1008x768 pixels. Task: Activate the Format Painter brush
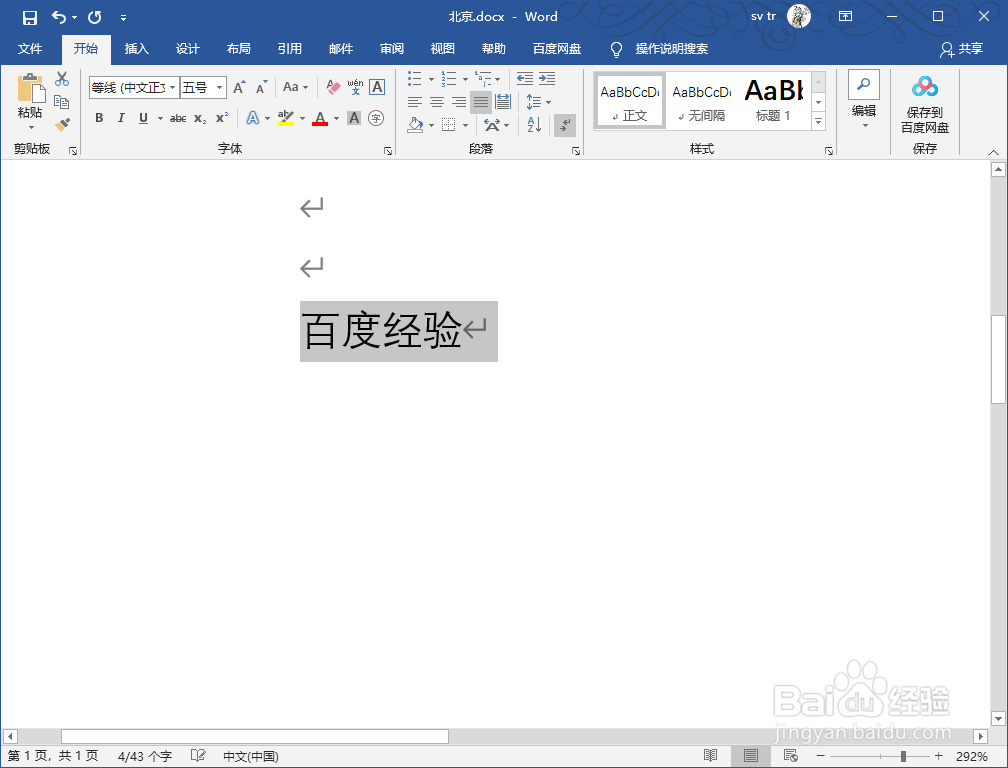tap(62, 124)
